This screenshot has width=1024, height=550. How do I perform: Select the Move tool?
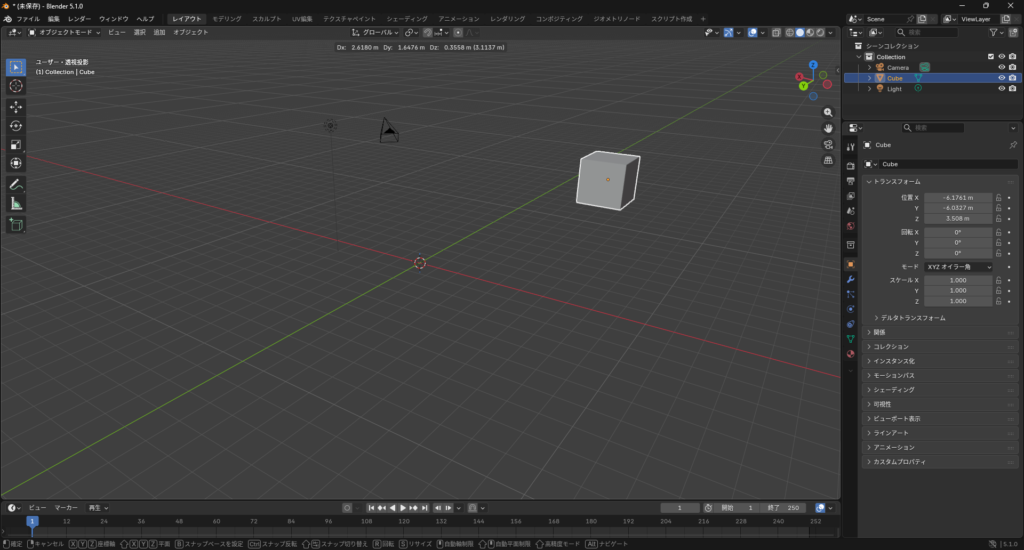pos(16,107)
